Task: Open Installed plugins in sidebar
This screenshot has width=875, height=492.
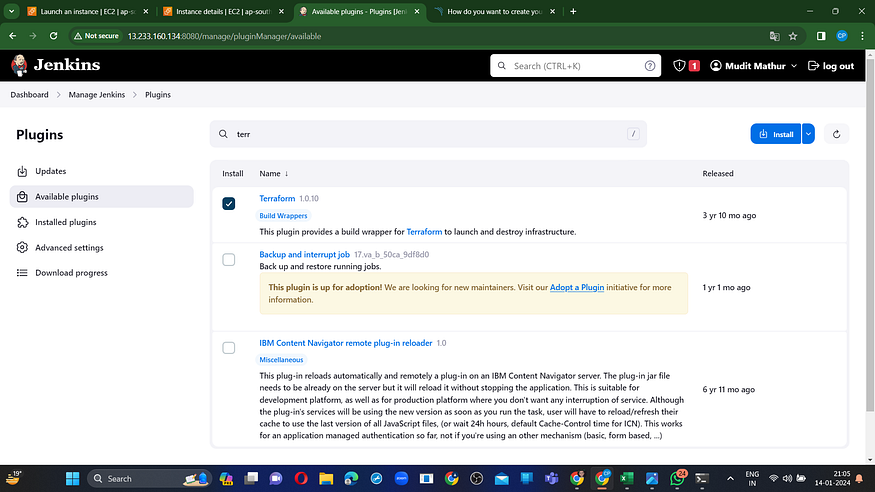Action: click(x=102, y=222)
